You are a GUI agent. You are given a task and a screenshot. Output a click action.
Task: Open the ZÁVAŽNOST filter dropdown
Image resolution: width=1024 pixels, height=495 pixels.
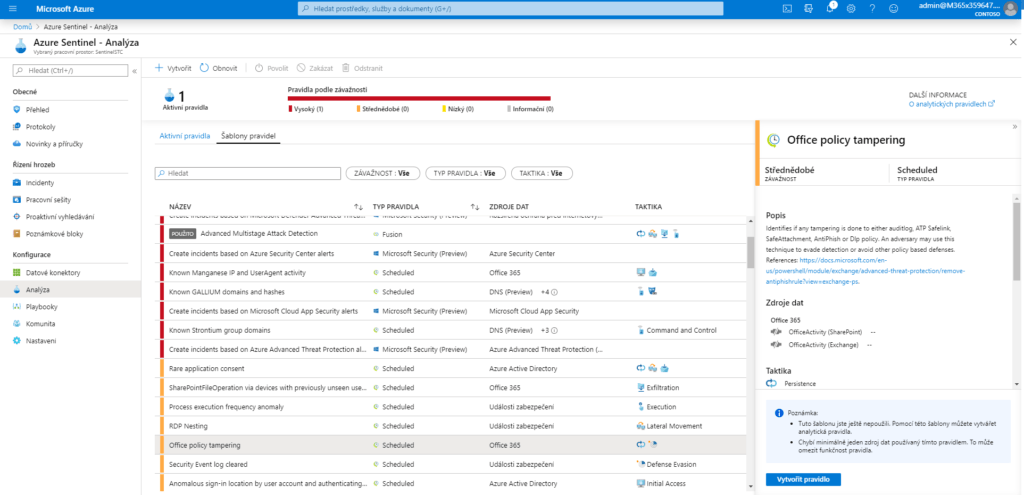(383, 174)
